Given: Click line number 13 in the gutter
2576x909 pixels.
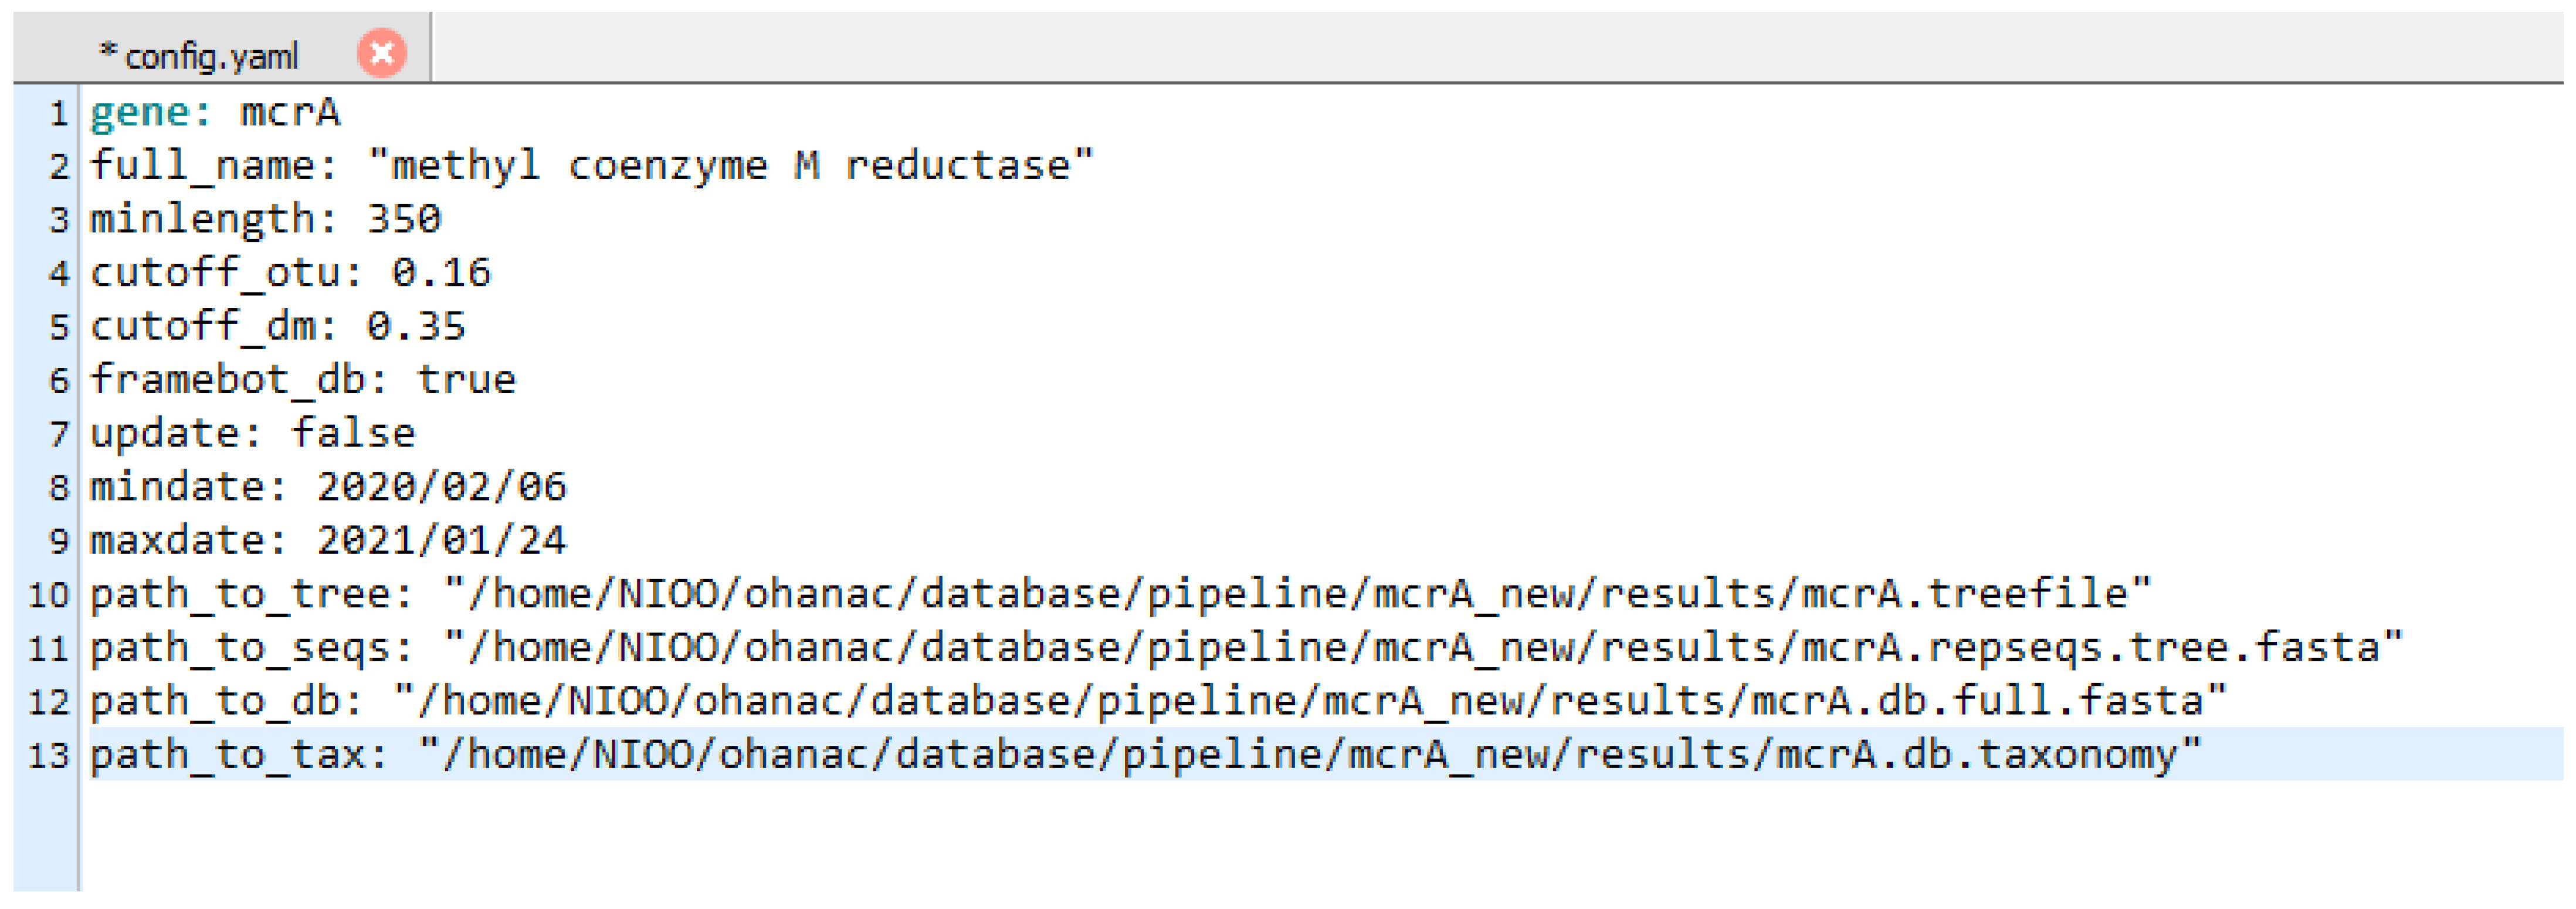Looking at the screenshot, I should pyautogui.click(x=49, y=755).
